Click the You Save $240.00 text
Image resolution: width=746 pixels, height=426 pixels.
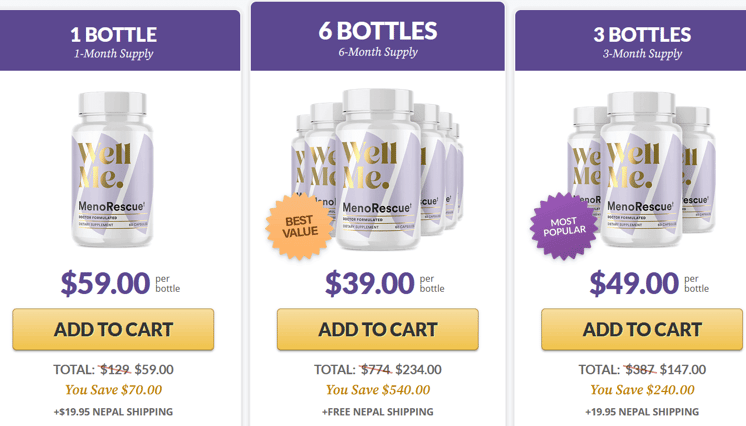point(642,390)
